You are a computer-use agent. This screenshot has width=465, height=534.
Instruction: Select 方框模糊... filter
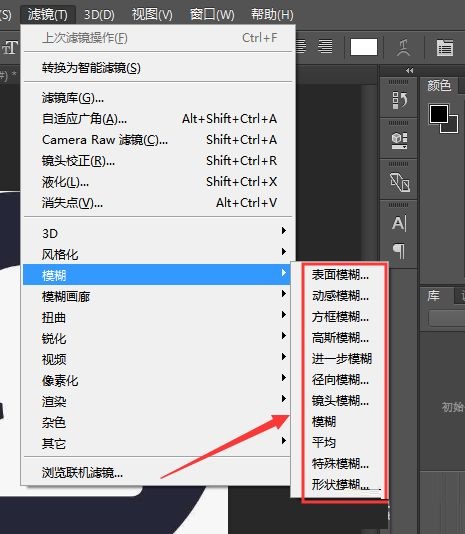click(341, 317)
